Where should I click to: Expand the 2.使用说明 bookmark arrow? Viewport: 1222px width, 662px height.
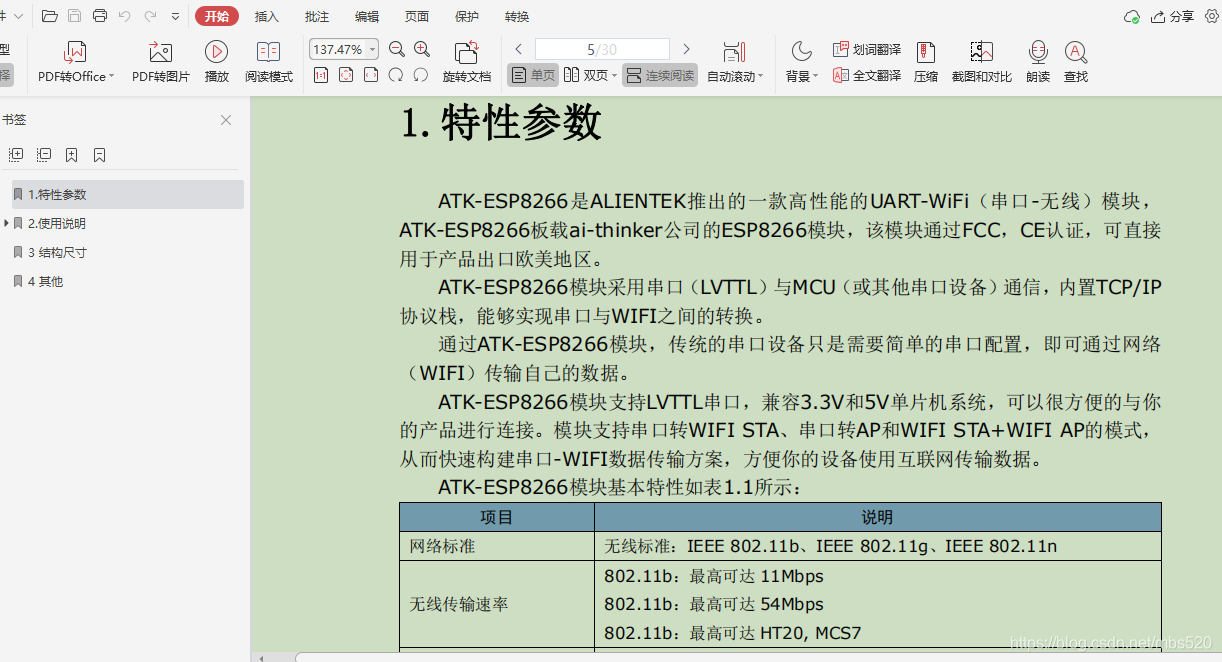coord(7,223)
